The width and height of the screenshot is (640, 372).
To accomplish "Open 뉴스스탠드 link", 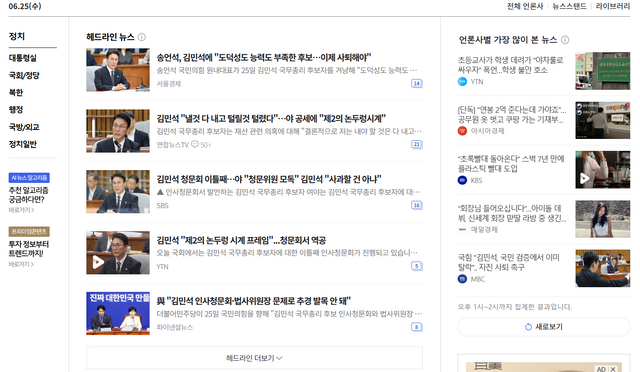I will pos(569,6).
